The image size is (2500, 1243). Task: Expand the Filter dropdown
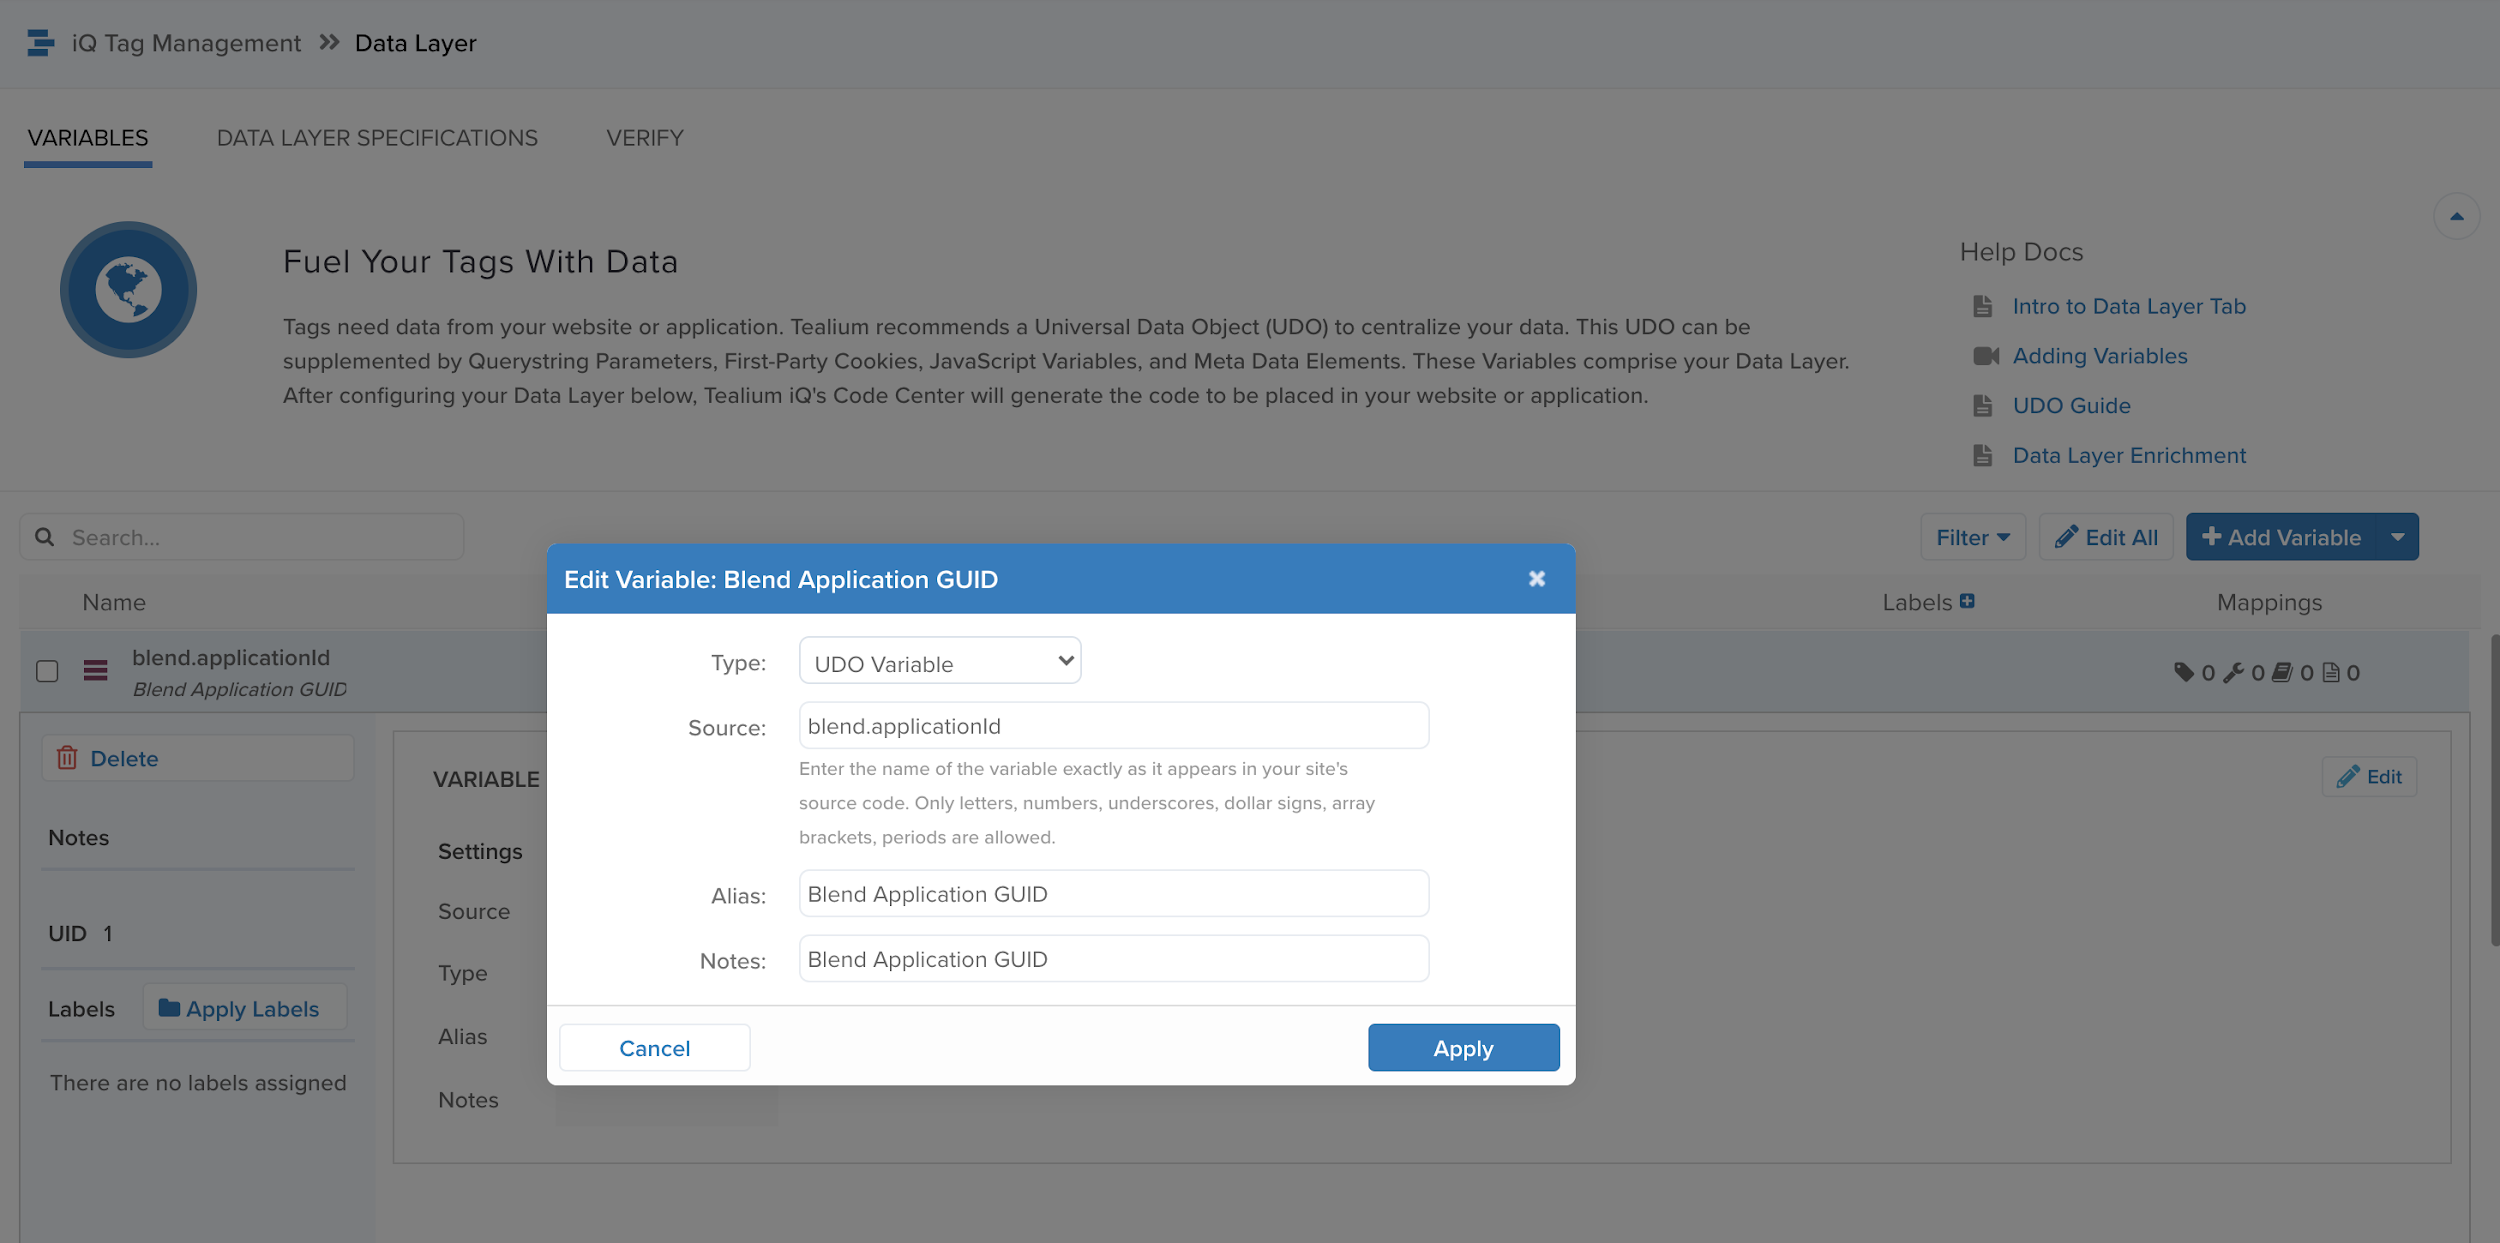pyautogui.click(x=1972, y=537)
